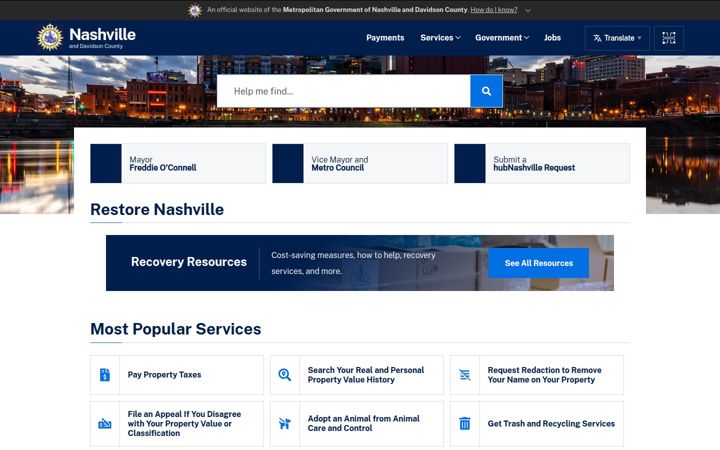This screenshot has width=720, height=450.
Task: Click the Pay Property Taxes document icon
Action: 105,375
